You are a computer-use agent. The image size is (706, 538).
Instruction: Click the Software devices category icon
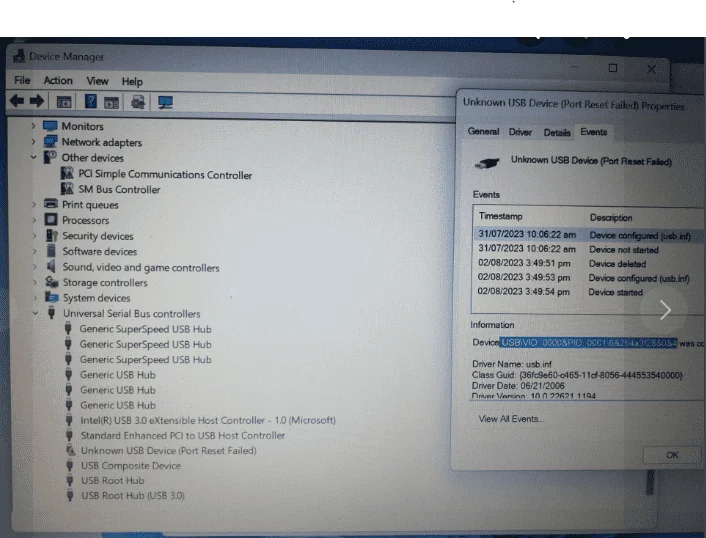click(51, 251)
